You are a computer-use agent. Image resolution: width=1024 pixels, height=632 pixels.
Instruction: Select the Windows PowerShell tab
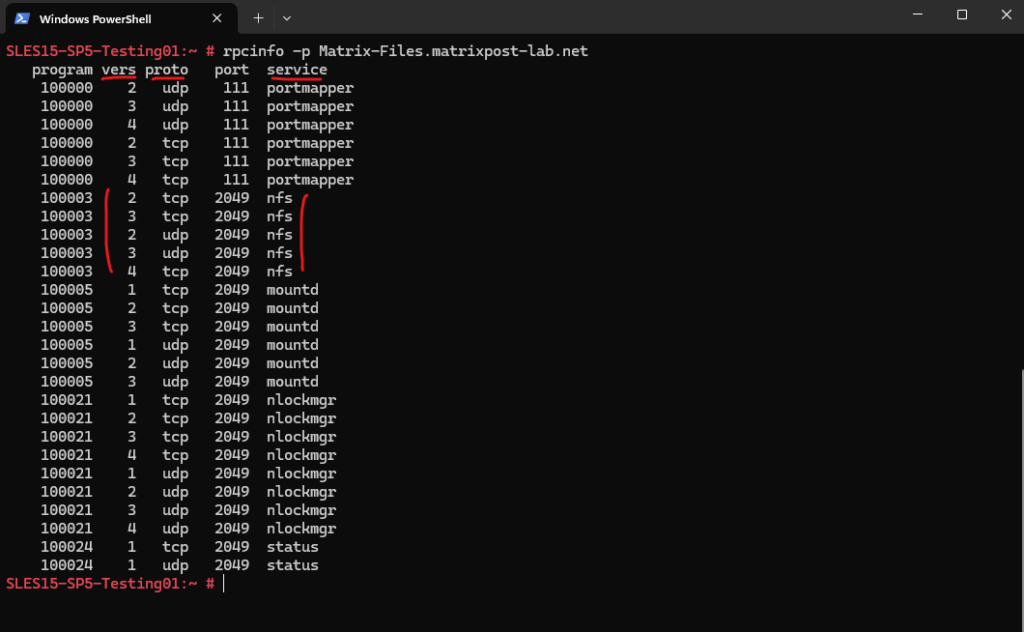[110, 18]
